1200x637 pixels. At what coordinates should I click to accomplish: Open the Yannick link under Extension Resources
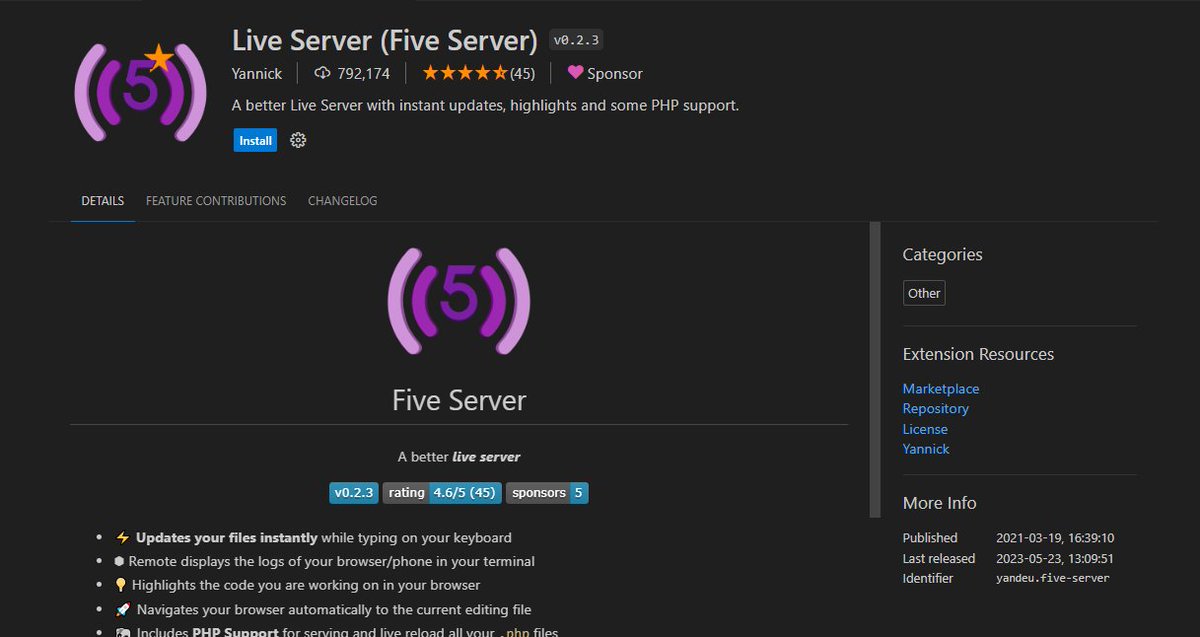[x=926, y=449]
